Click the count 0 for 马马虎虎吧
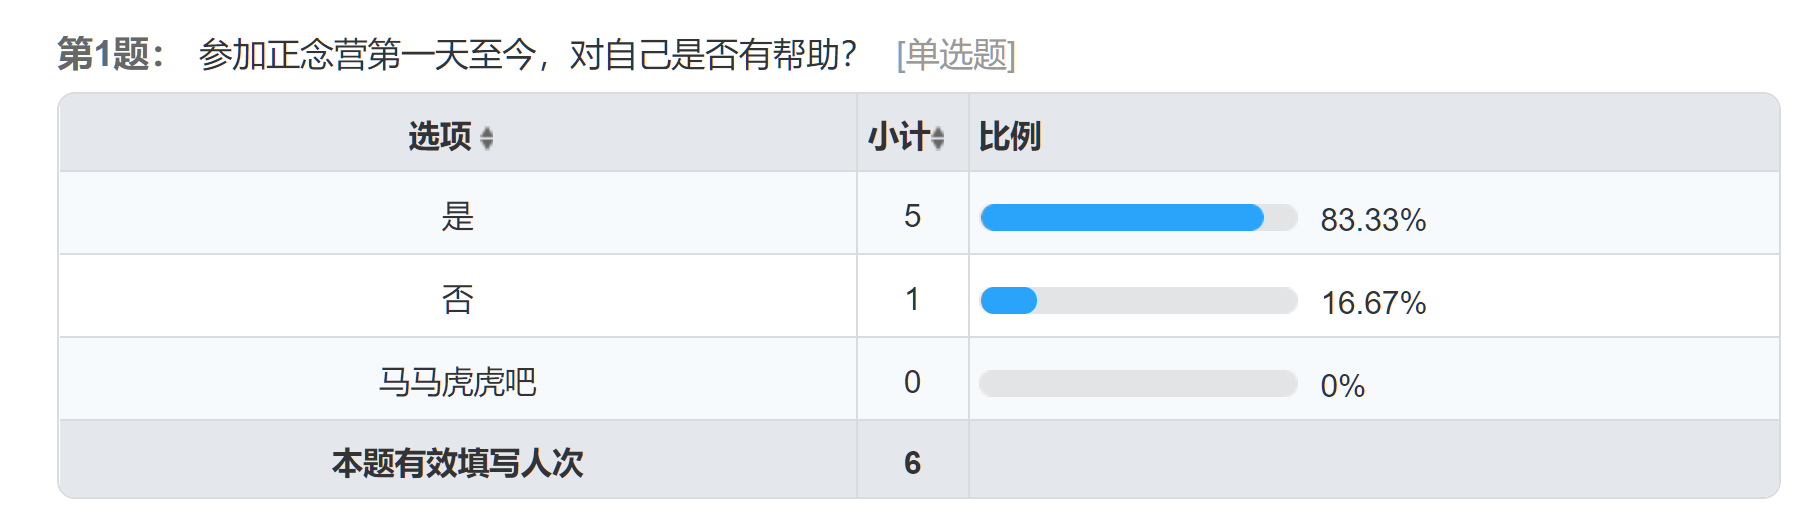The width and height of the screenshot is (1811, 520). 912,382
